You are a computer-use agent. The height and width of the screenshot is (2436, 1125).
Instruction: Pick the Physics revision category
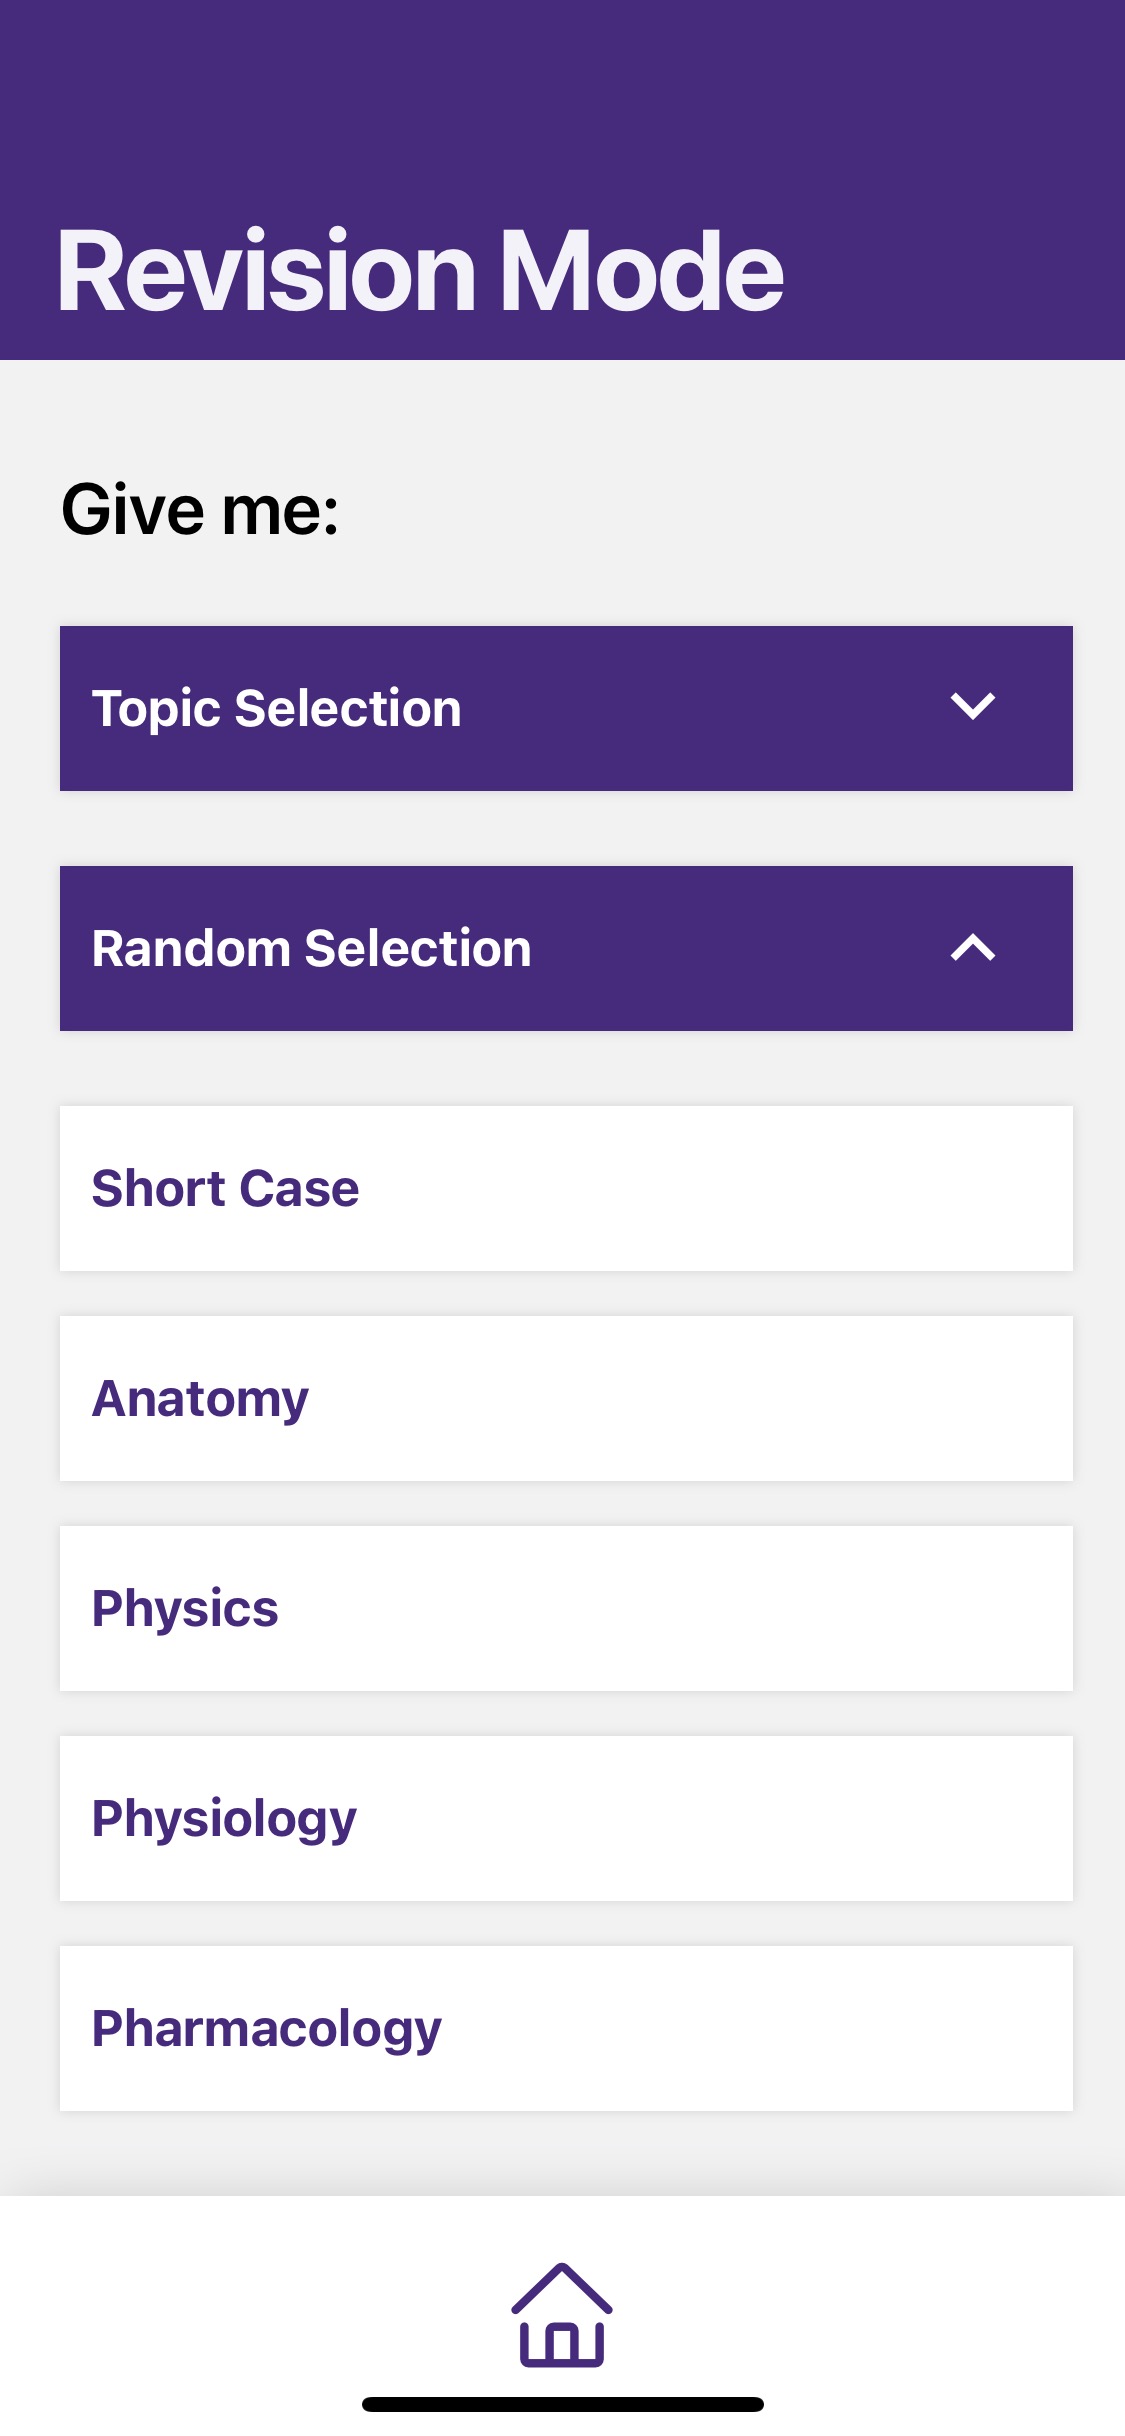pos(566,1608)
